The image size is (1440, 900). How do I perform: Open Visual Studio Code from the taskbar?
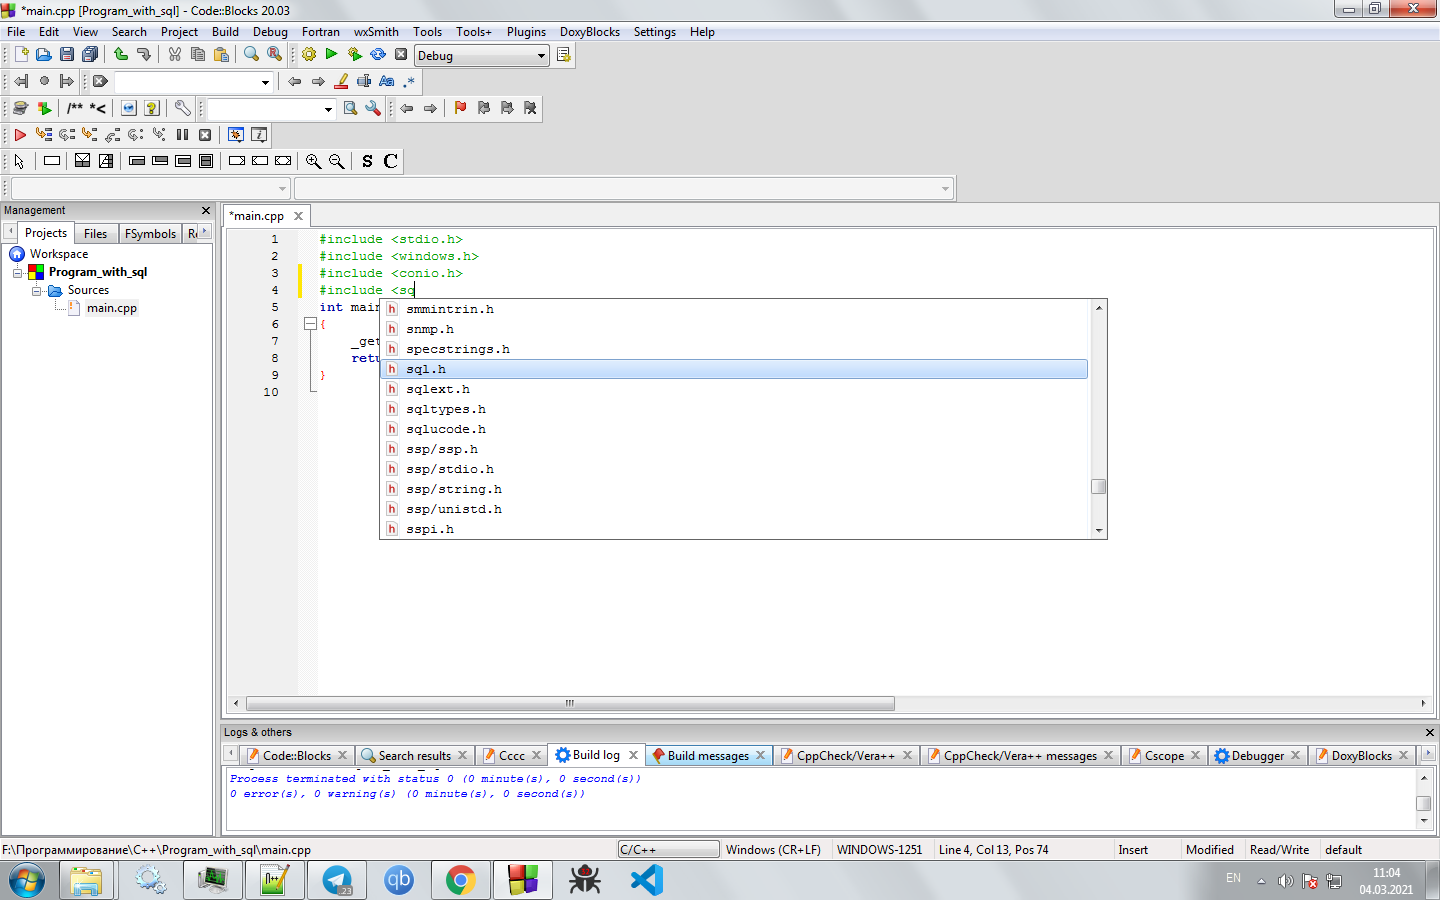pos(647,880)
